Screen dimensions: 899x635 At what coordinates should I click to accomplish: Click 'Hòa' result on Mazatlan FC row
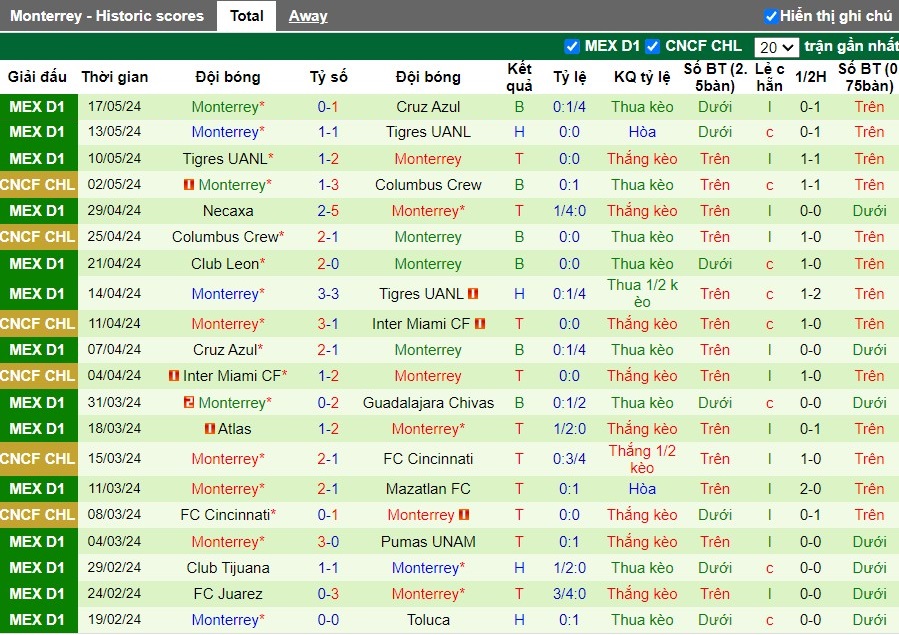[642, 489]
